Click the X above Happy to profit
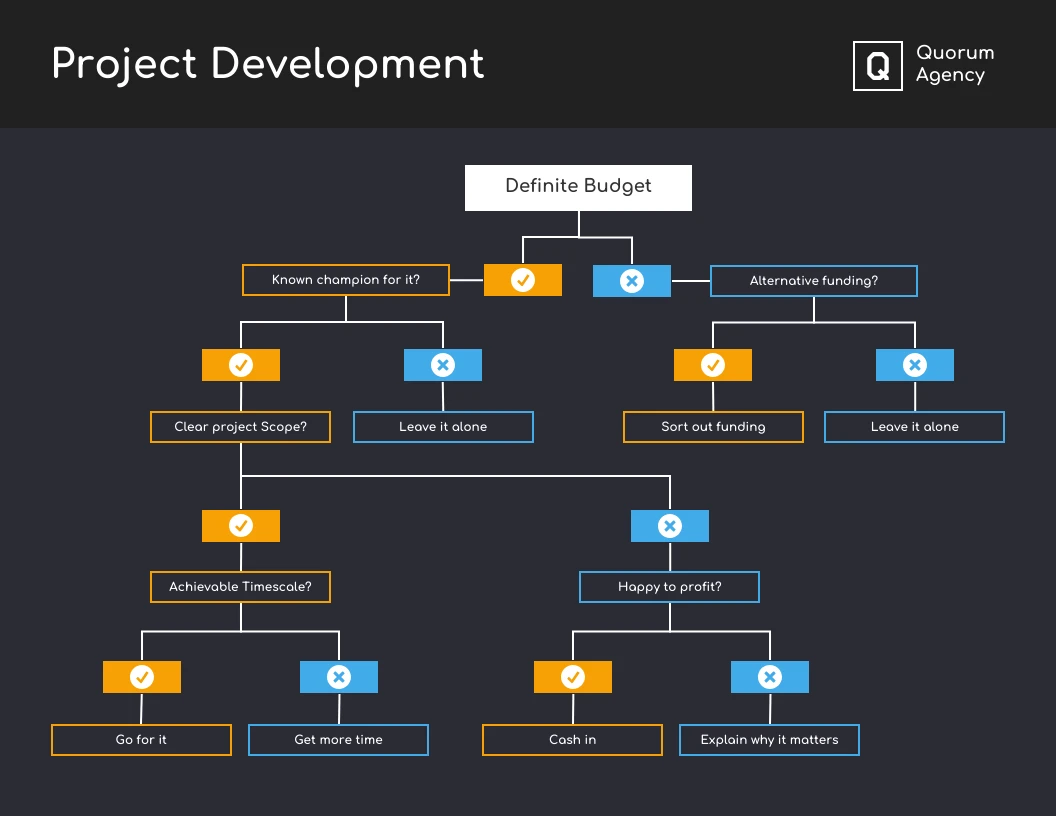Image resolution: width=1056 pixels, height=816 pixels. point(669,525)
